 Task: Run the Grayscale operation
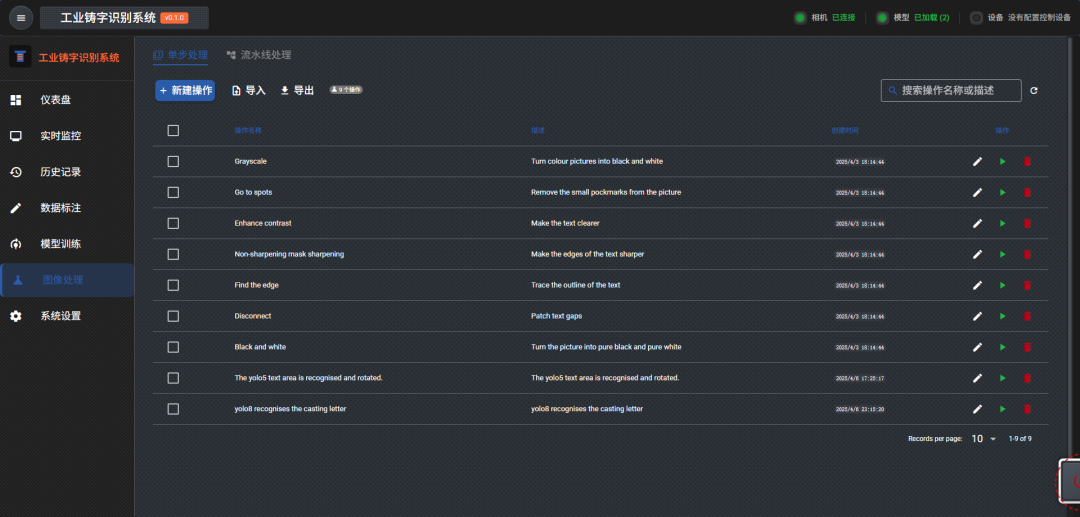point(1002,161)
